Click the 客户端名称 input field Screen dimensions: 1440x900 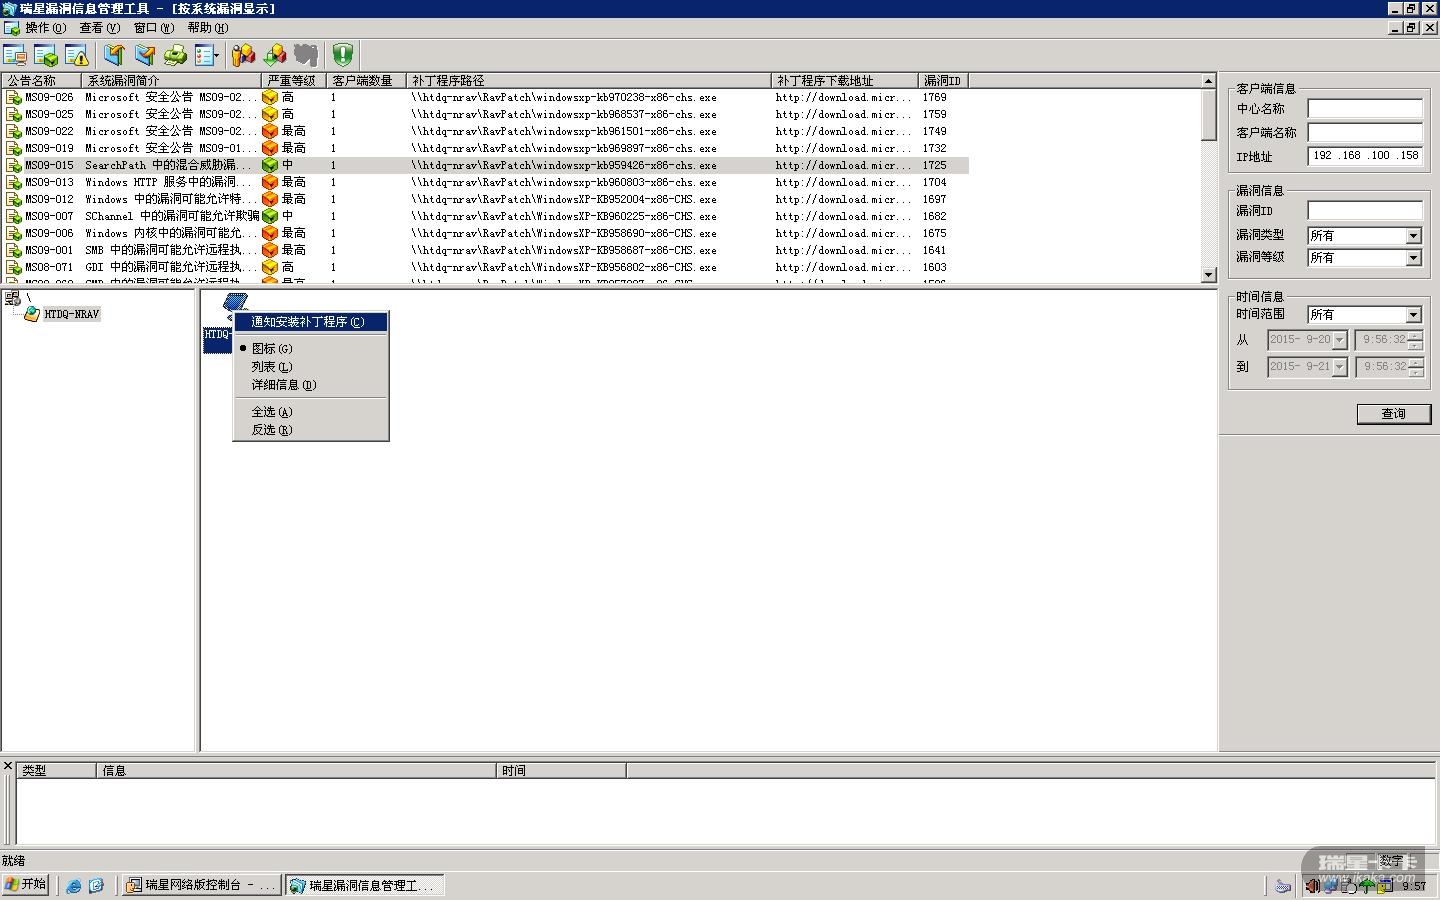(x=1365, y=133)
